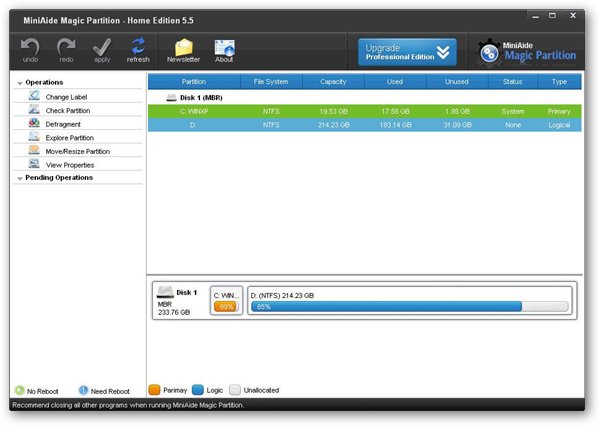Refresh the disk list
The width and height of the screenshot is (600, 426).
(138, 50)
